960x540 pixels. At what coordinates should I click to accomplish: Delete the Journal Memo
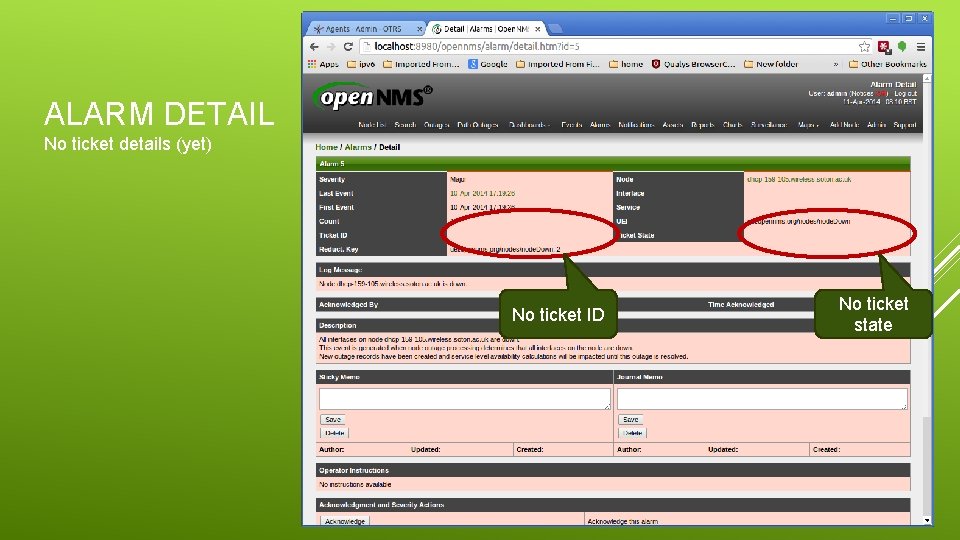point(632,433)
